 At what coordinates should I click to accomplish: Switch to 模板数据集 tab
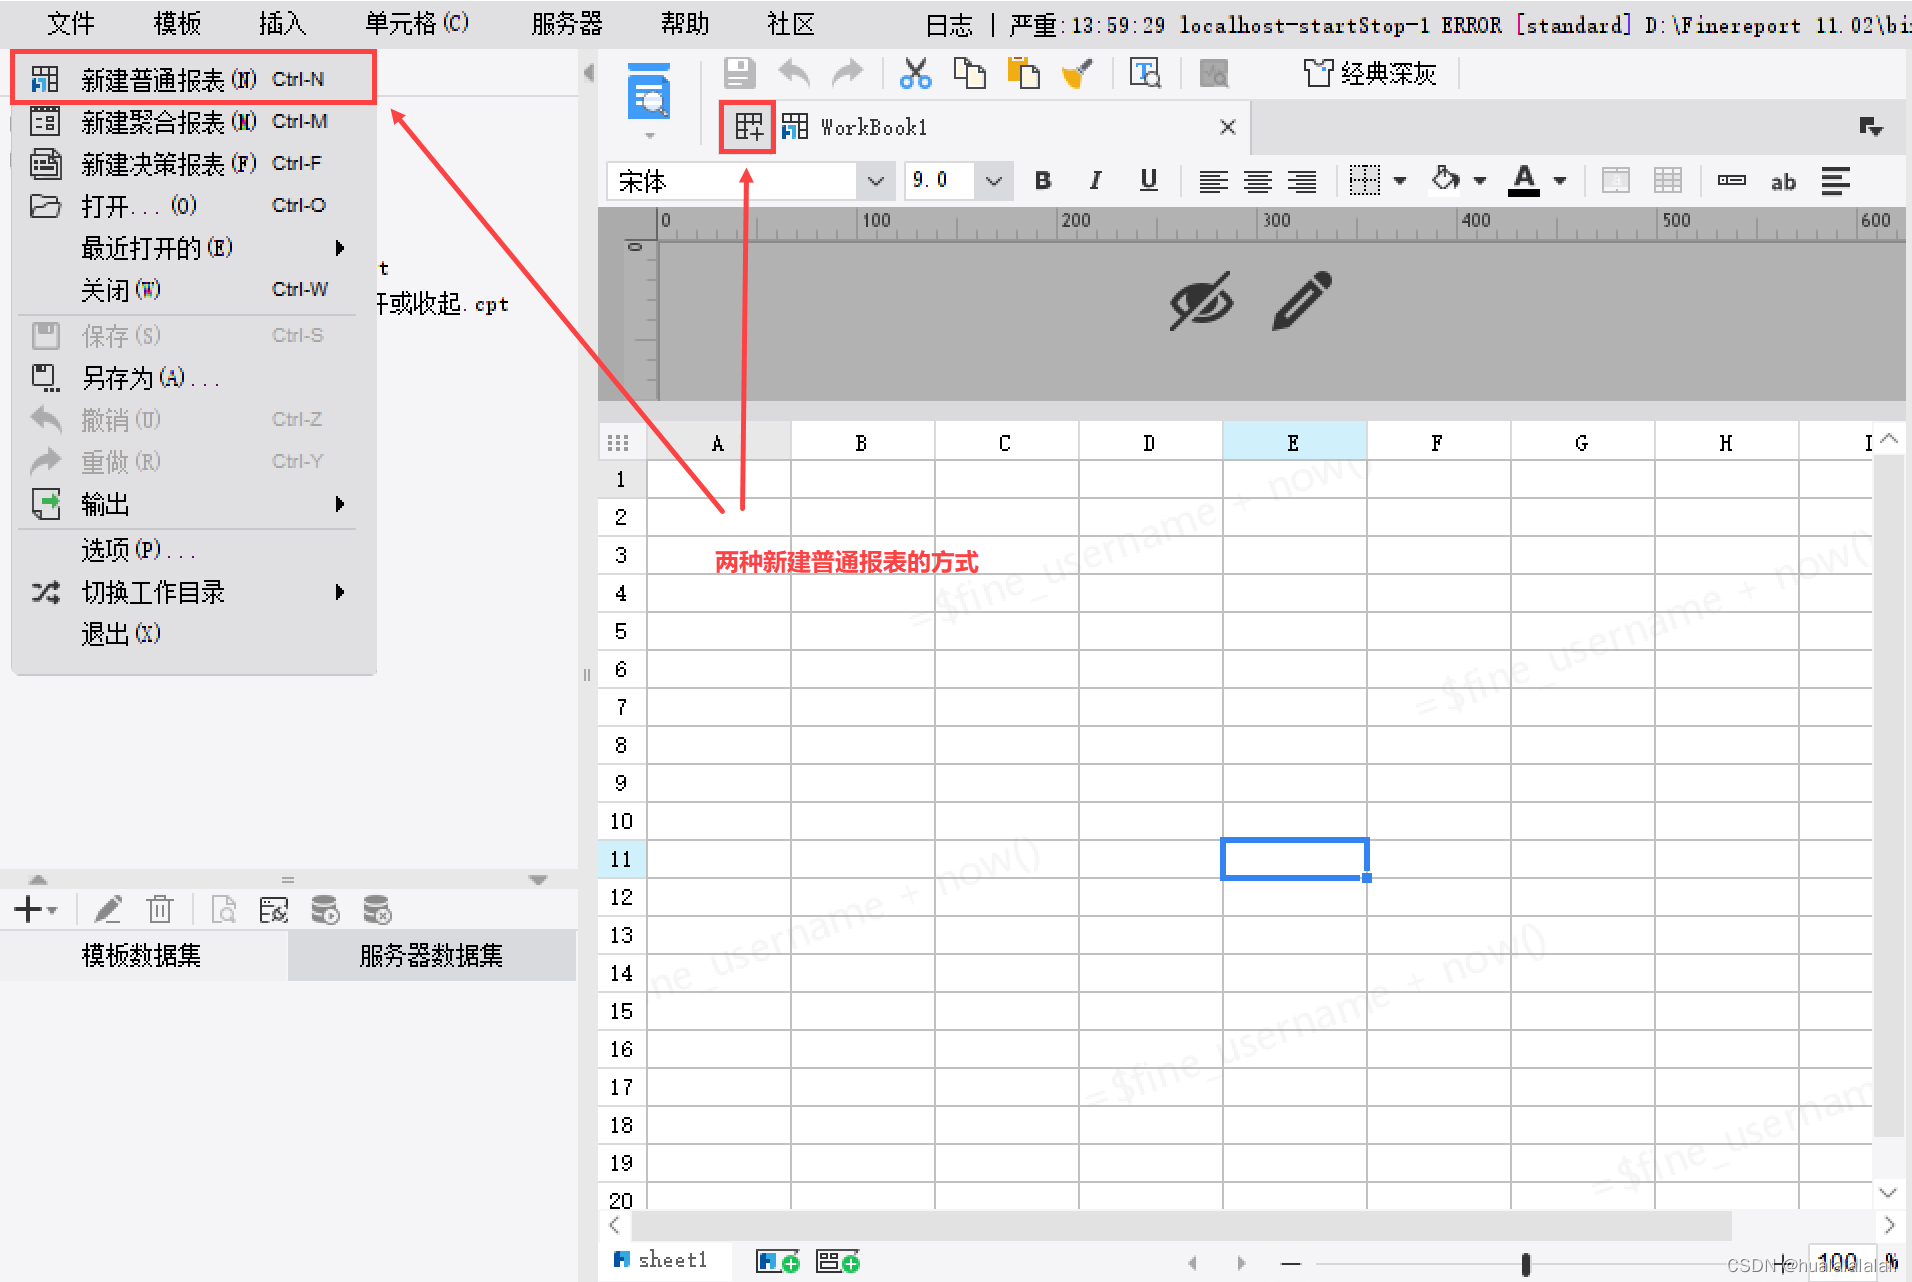142,955
